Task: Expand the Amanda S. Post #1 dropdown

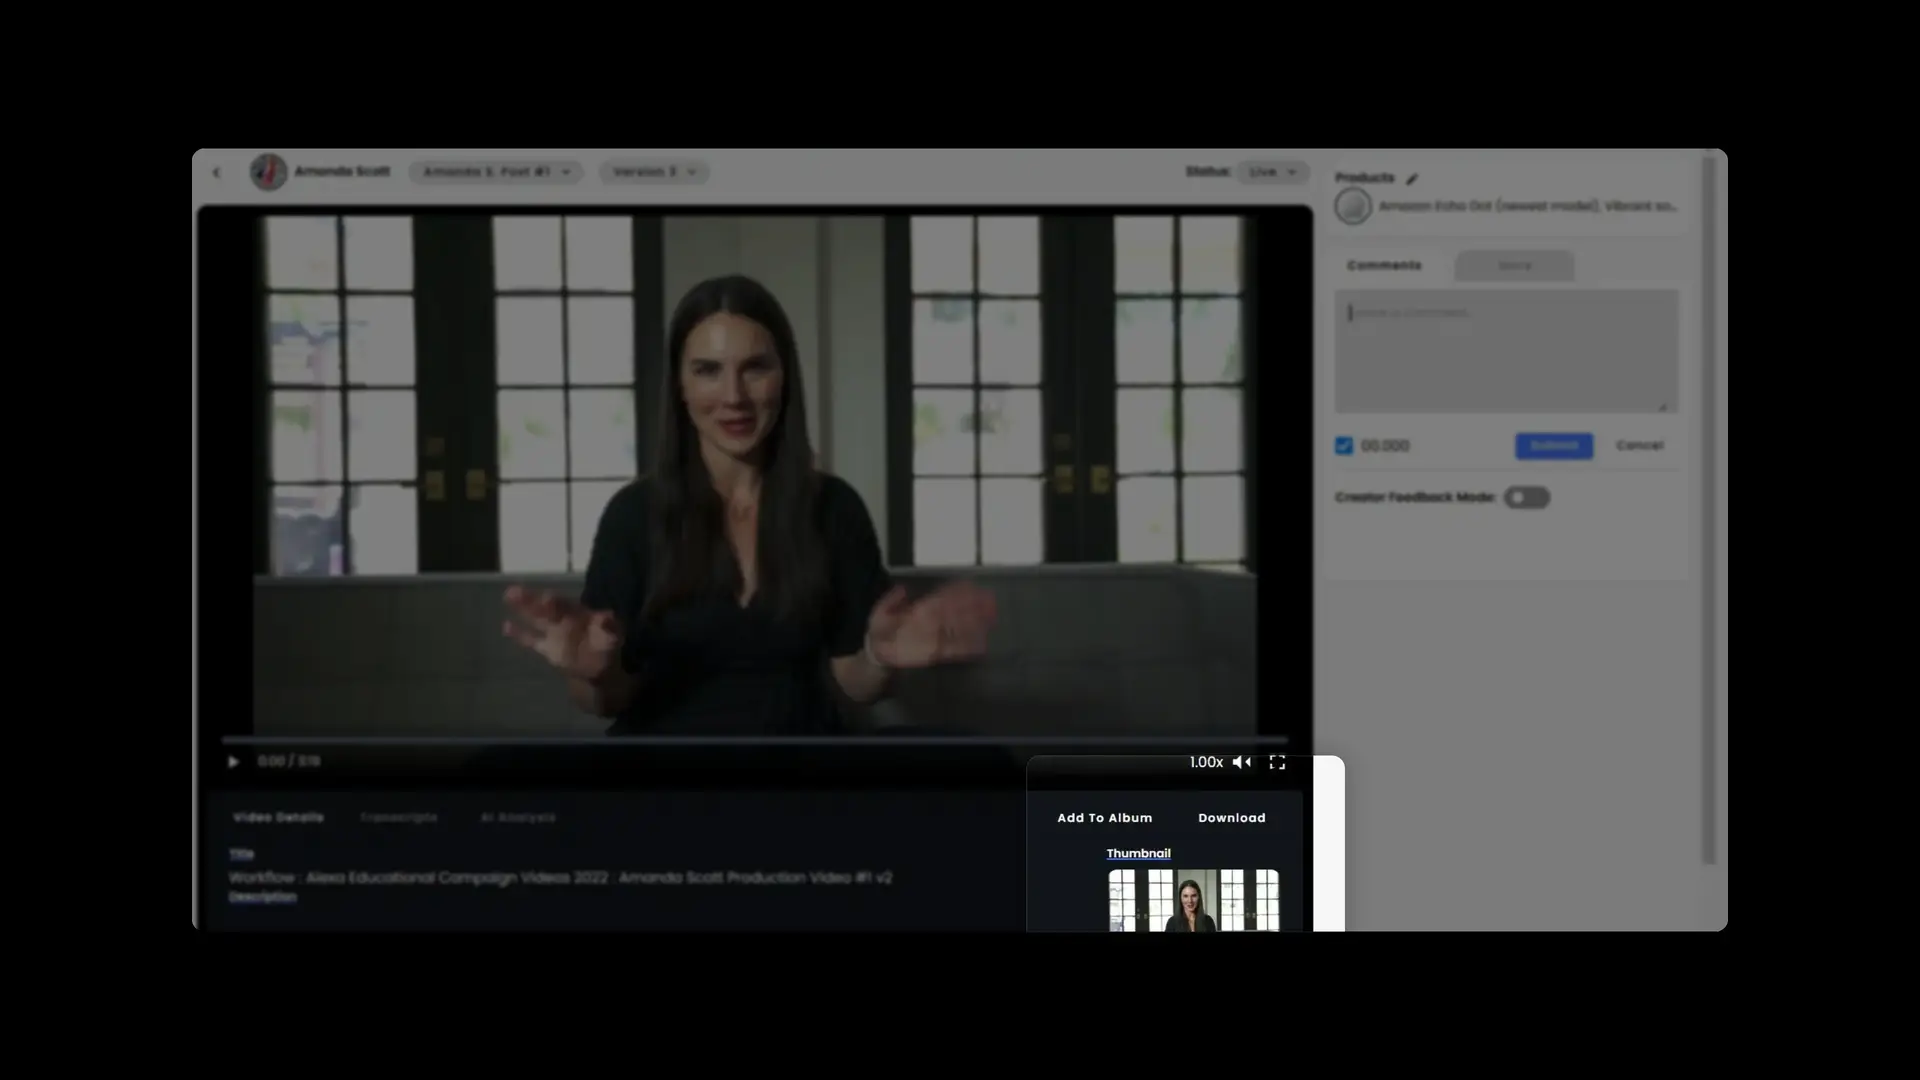Action: [496, 172]
